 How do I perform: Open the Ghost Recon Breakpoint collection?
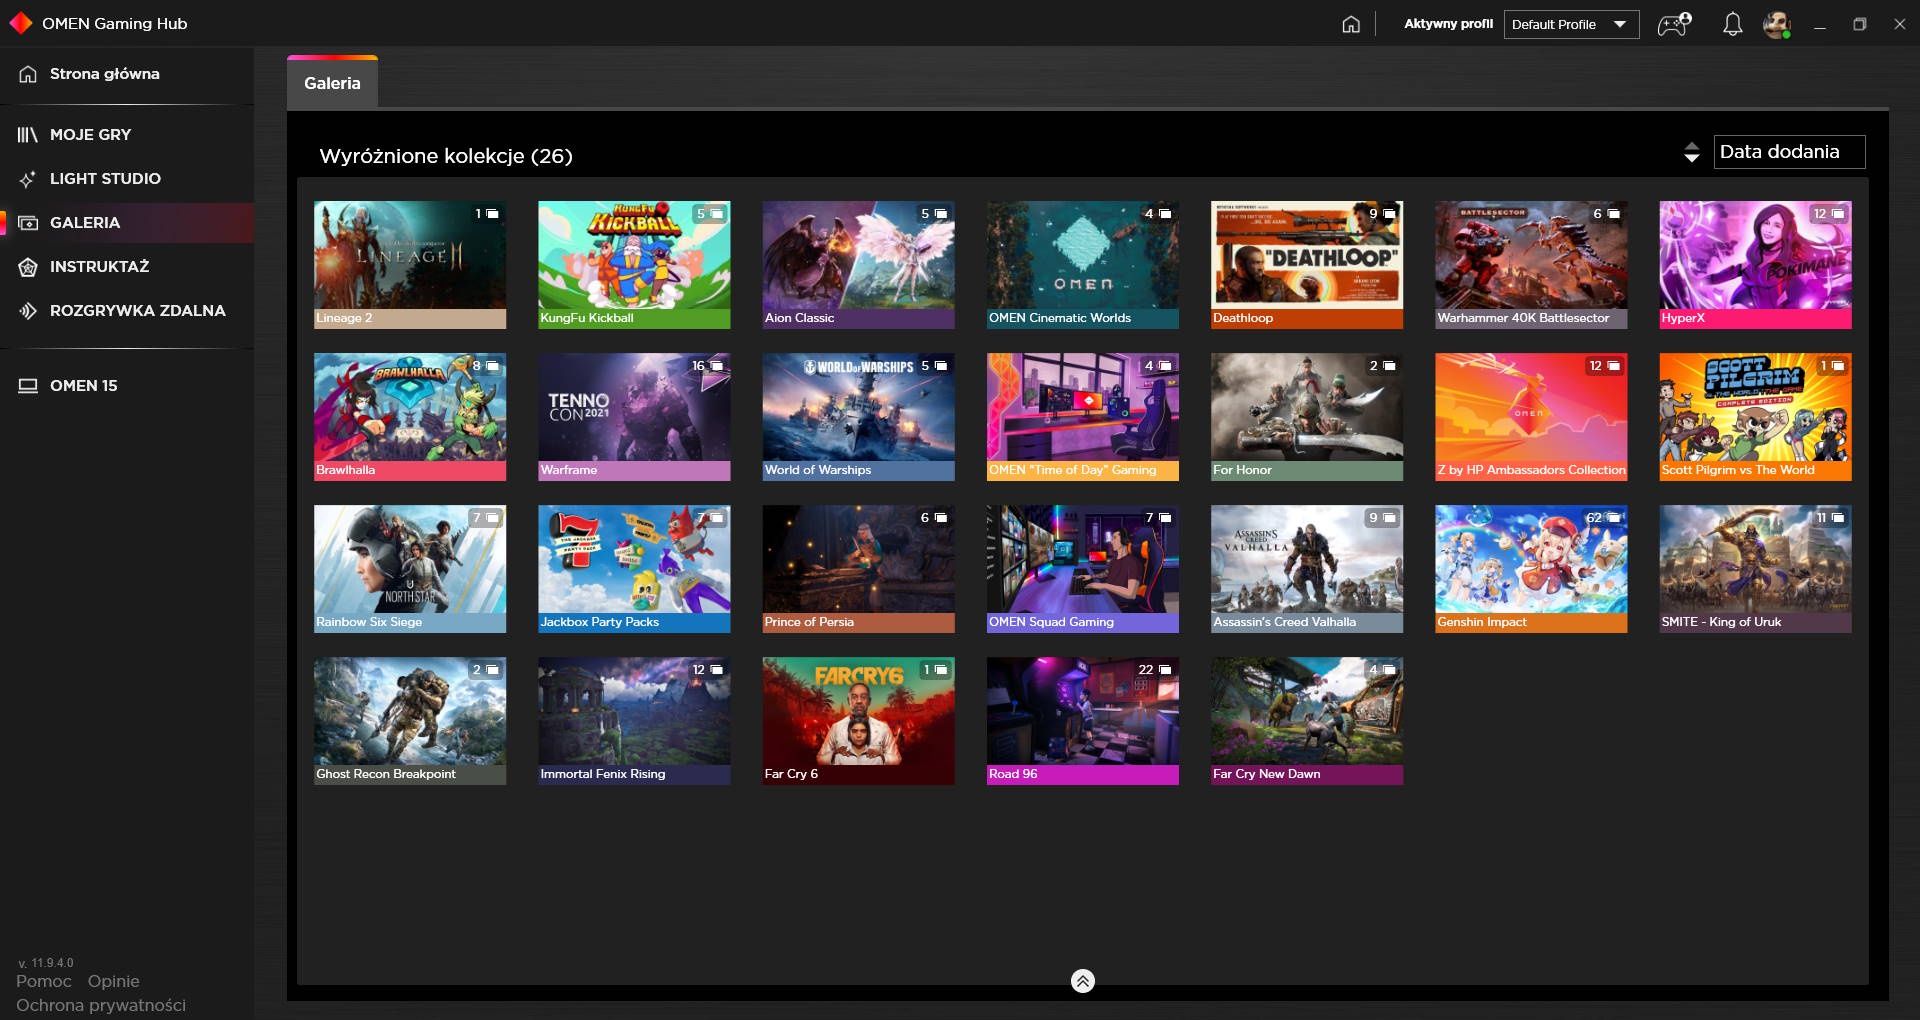pos(410,721)
